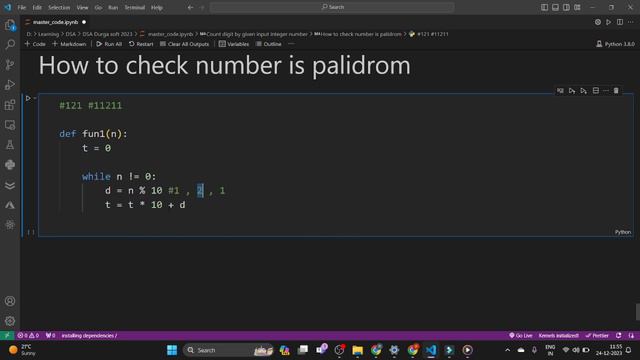The height and width of the screenshot is (360, 640).
Task: Click the run play icon in editor actions
Action: [609, 22]
